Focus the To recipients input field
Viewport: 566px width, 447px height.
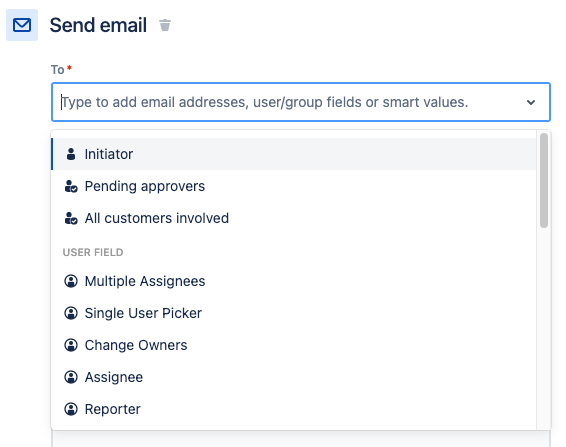291,102
